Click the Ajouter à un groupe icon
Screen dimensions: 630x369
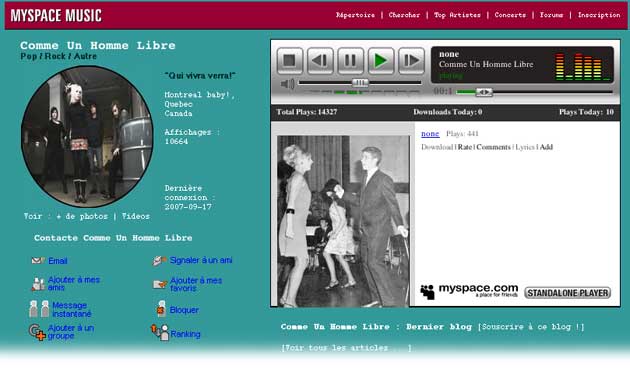[37, 332]
